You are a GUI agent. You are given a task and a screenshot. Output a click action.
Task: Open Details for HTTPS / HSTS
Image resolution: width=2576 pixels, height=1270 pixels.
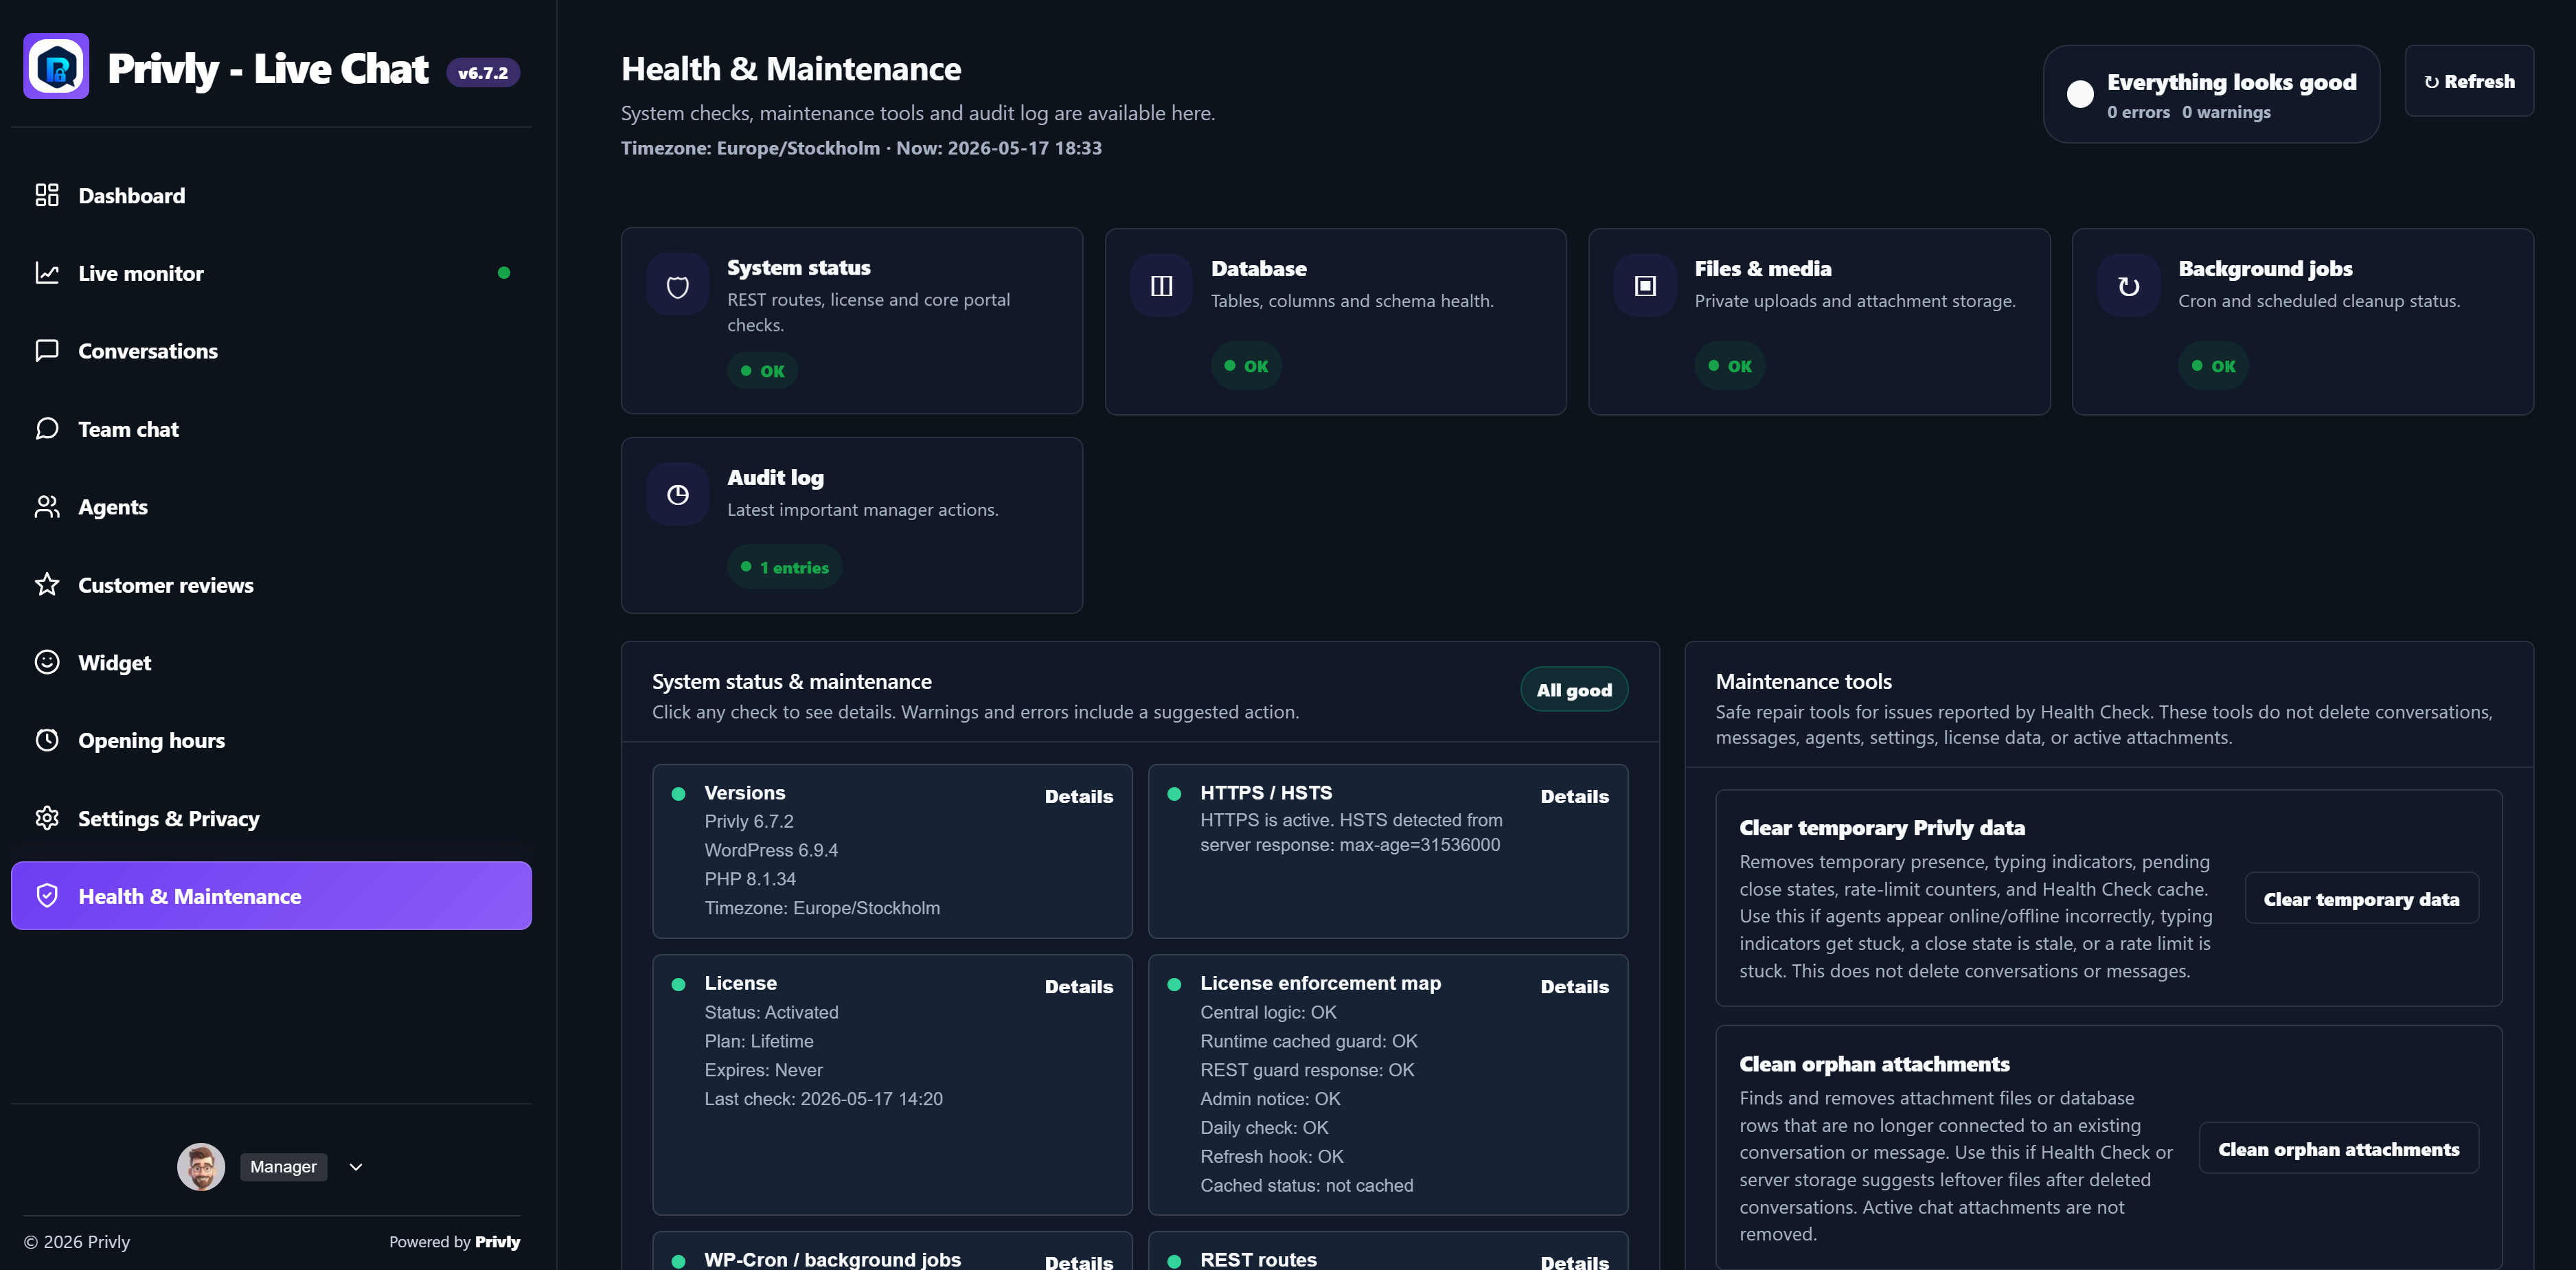click(1574, 796)
